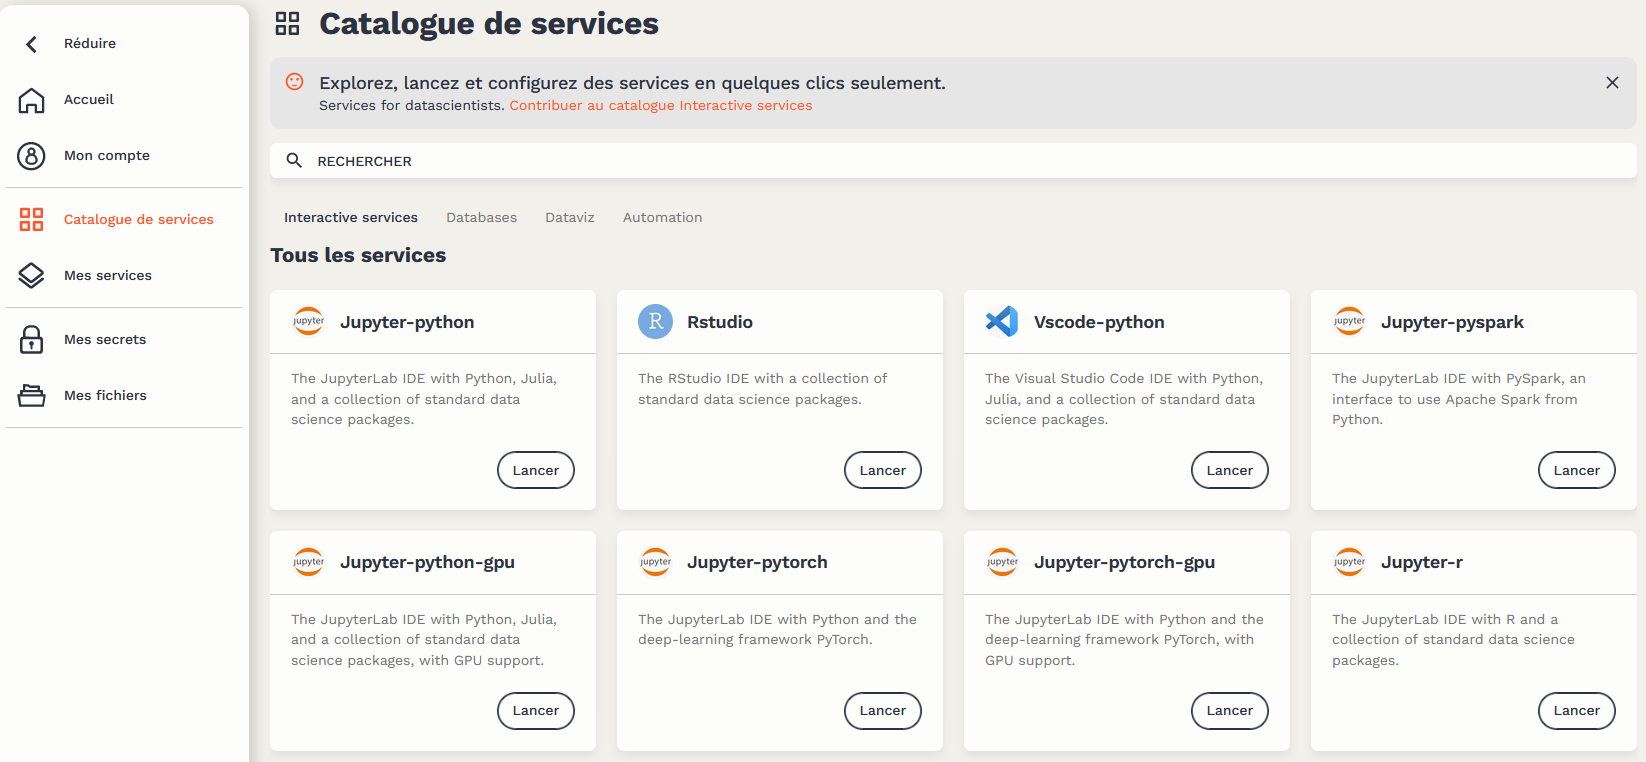Click the Mes fichiers drawer icon
1646x762 pixels.
coord(32,396)
